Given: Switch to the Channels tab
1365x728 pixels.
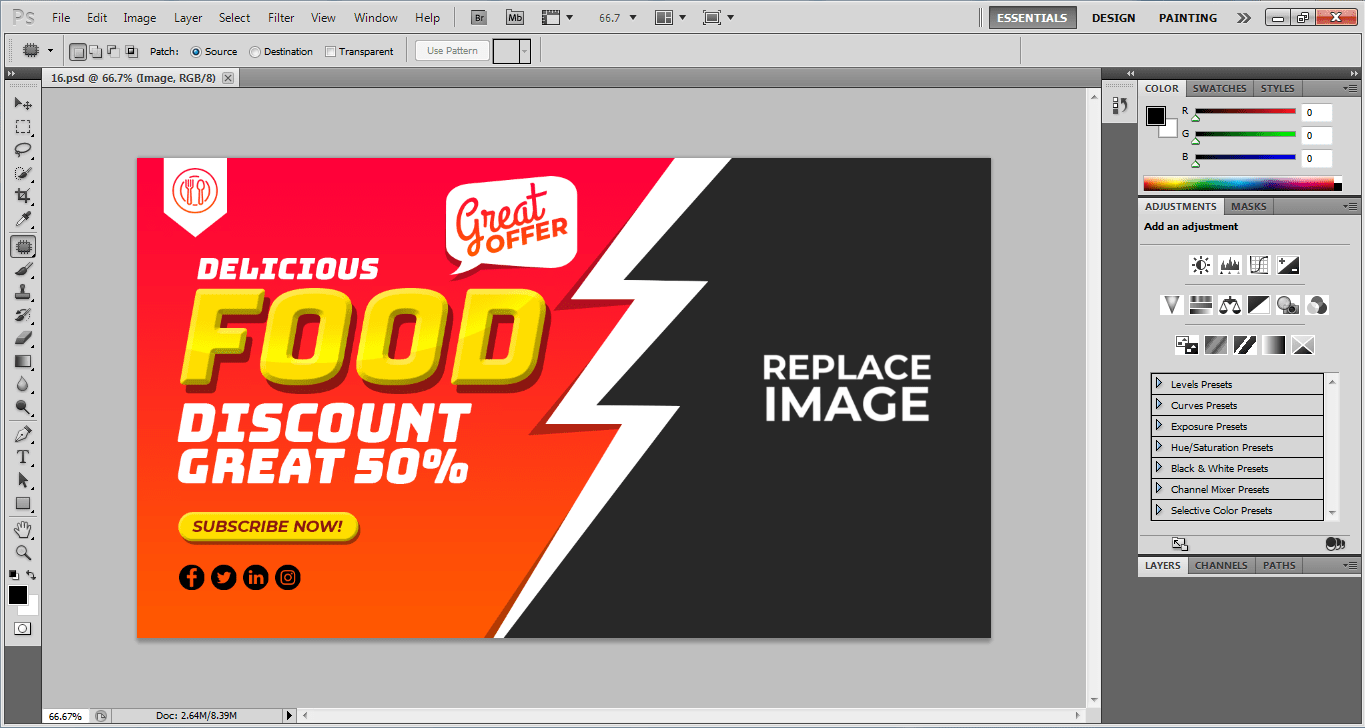Looking at the screenshot, I should (x=1221, y=565).
